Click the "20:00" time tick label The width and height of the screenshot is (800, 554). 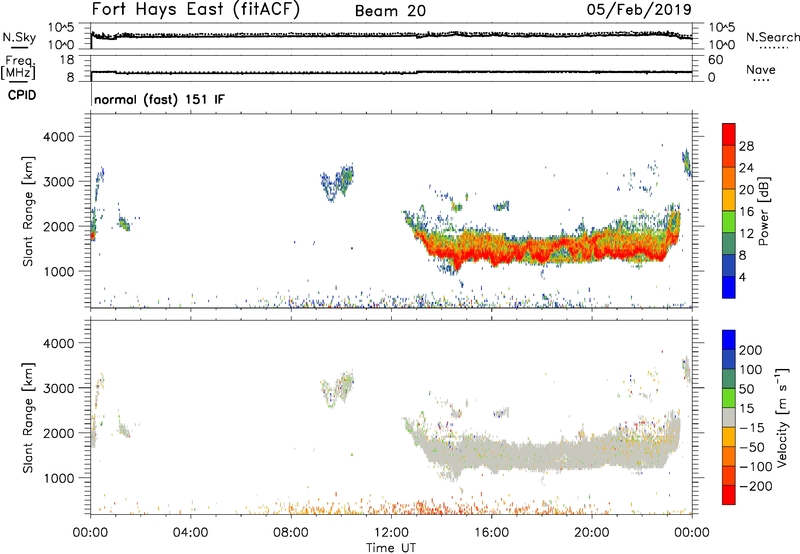tap(591, 533)
